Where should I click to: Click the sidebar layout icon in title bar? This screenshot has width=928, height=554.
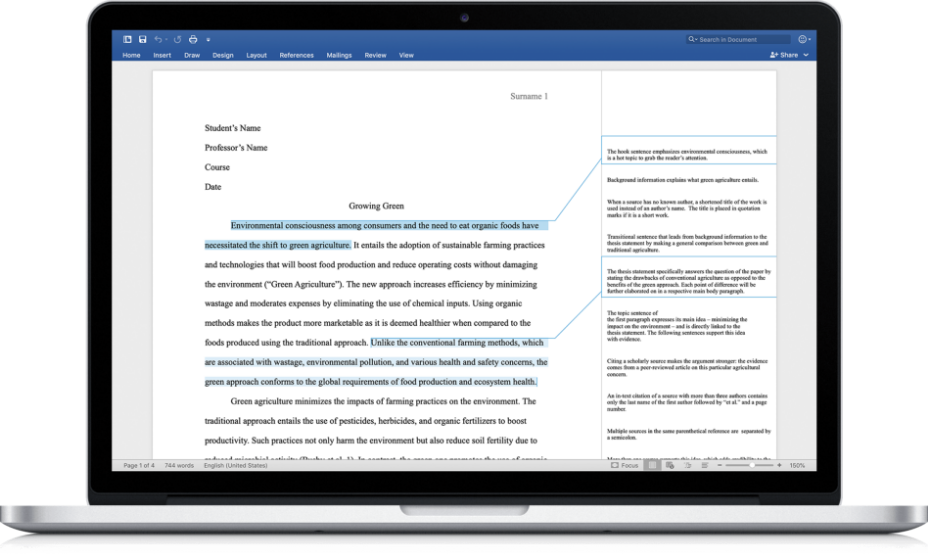128,39
